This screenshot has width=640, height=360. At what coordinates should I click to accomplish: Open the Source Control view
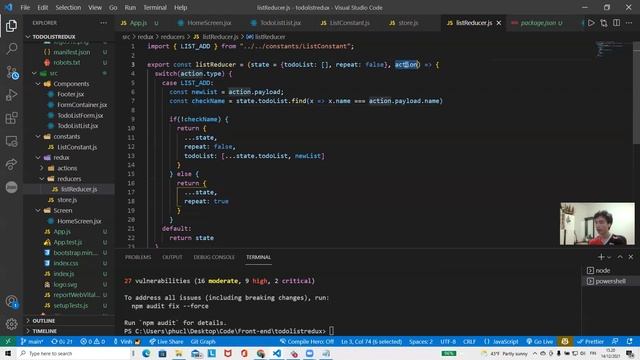click(x=11, y=72)
